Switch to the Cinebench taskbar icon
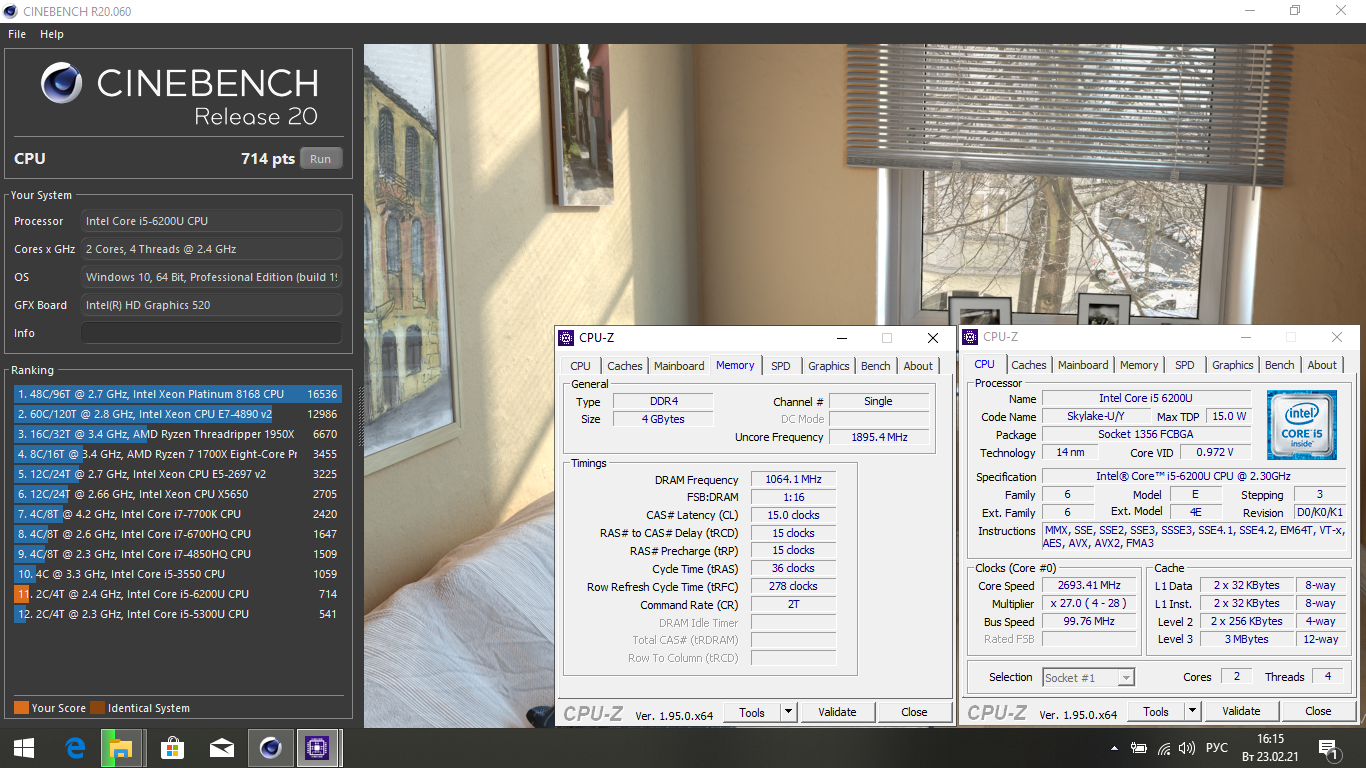The width and height of the screenshot is (1366, 768). [x=270, y=748]
